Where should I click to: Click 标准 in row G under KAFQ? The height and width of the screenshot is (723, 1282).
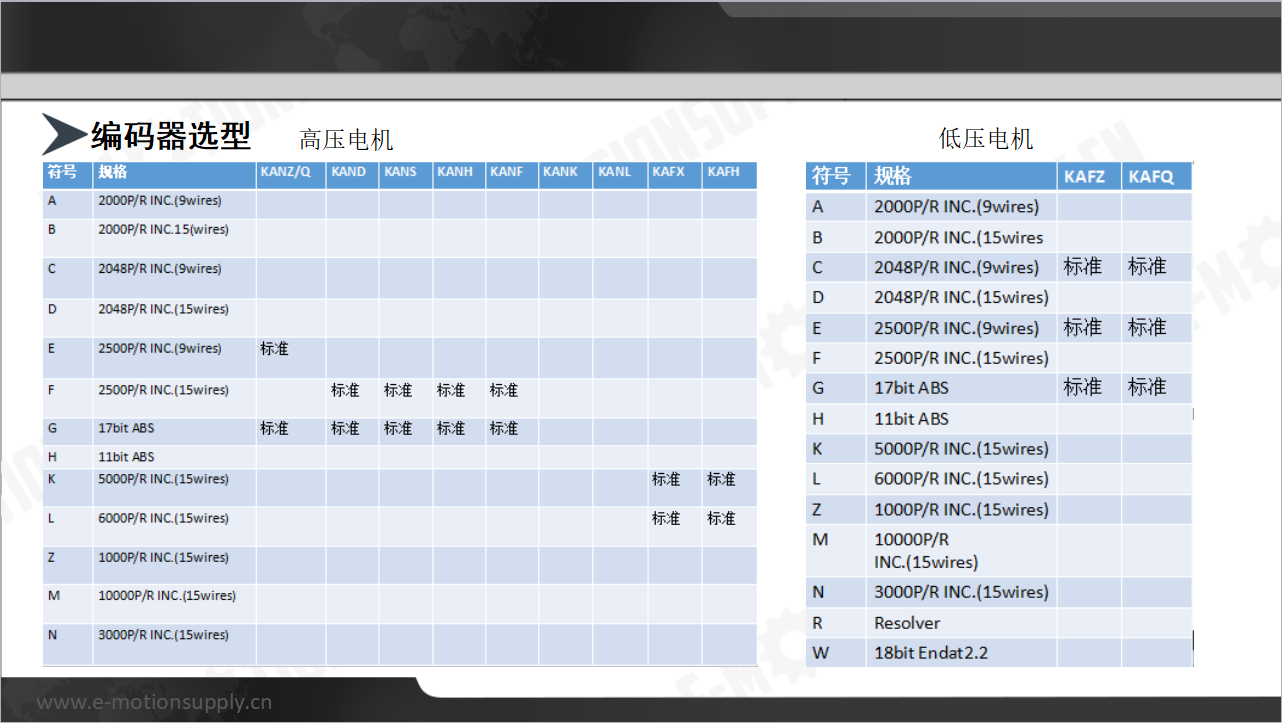(1147, 386)
